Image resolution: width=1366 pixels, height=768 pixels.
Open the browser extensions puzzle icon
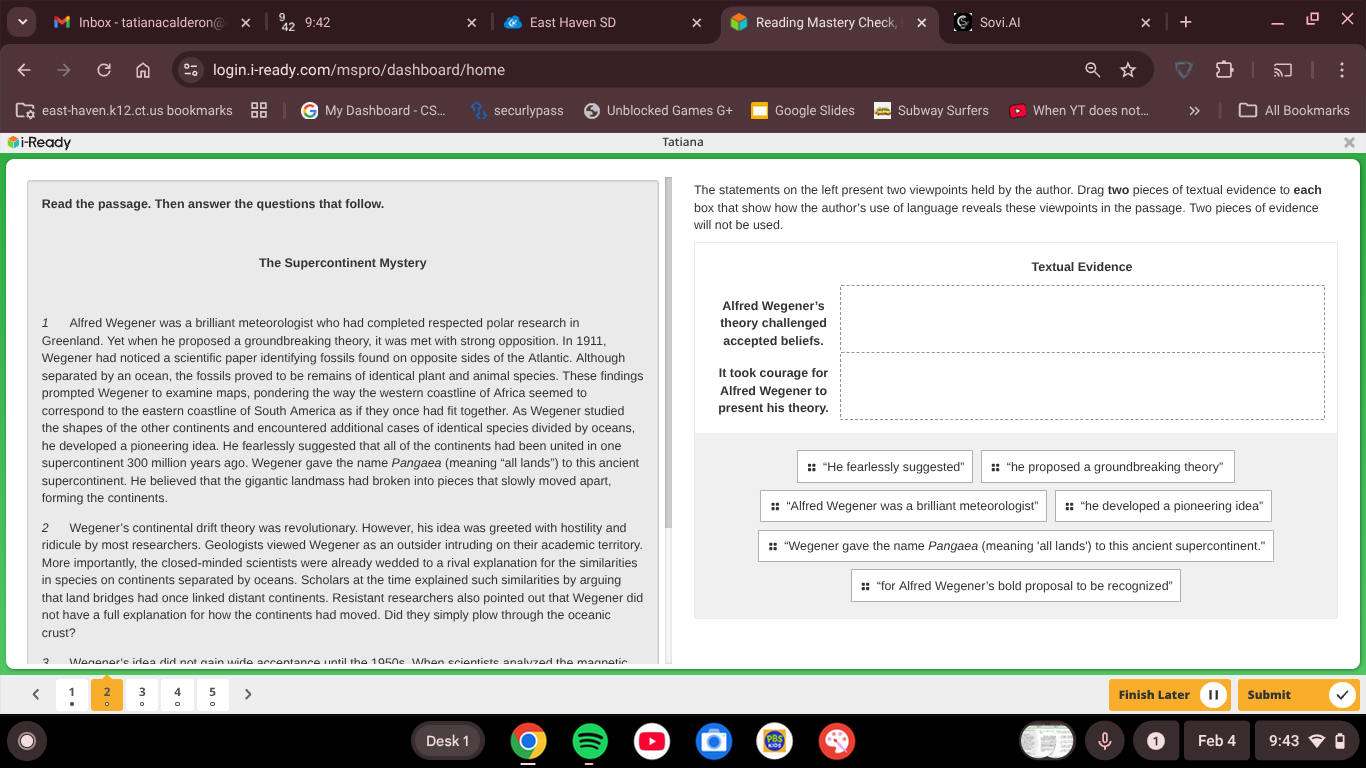click(1224, 70)
